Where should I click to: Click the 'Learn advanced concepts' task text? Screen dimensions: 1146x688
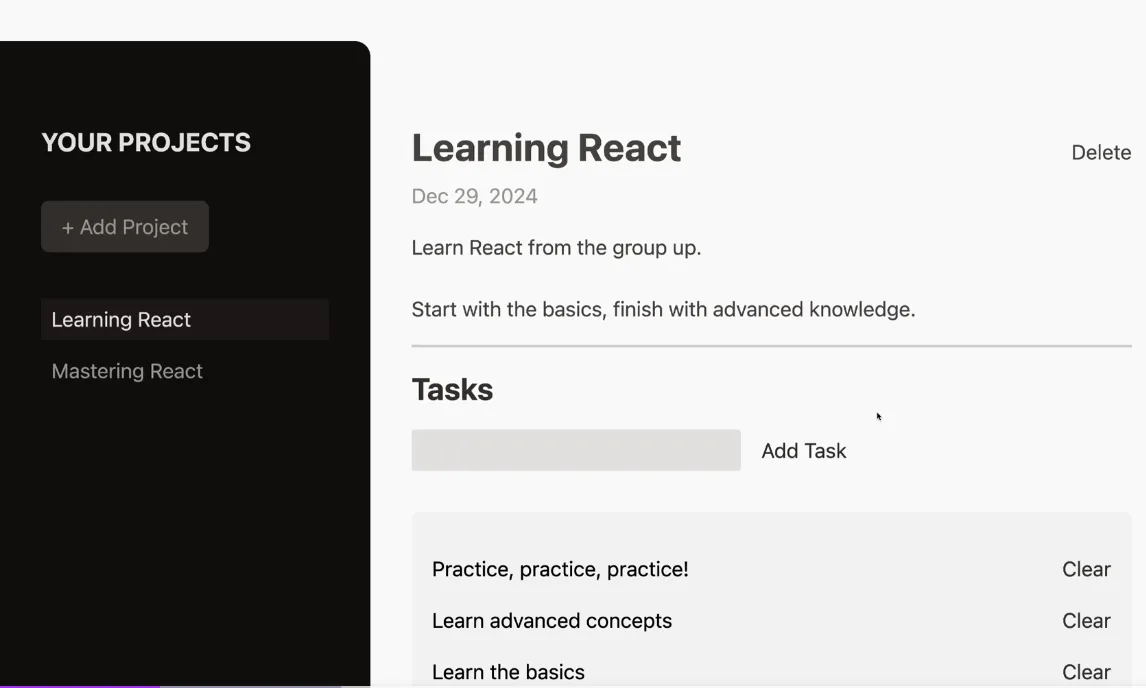tap(552, 621)
